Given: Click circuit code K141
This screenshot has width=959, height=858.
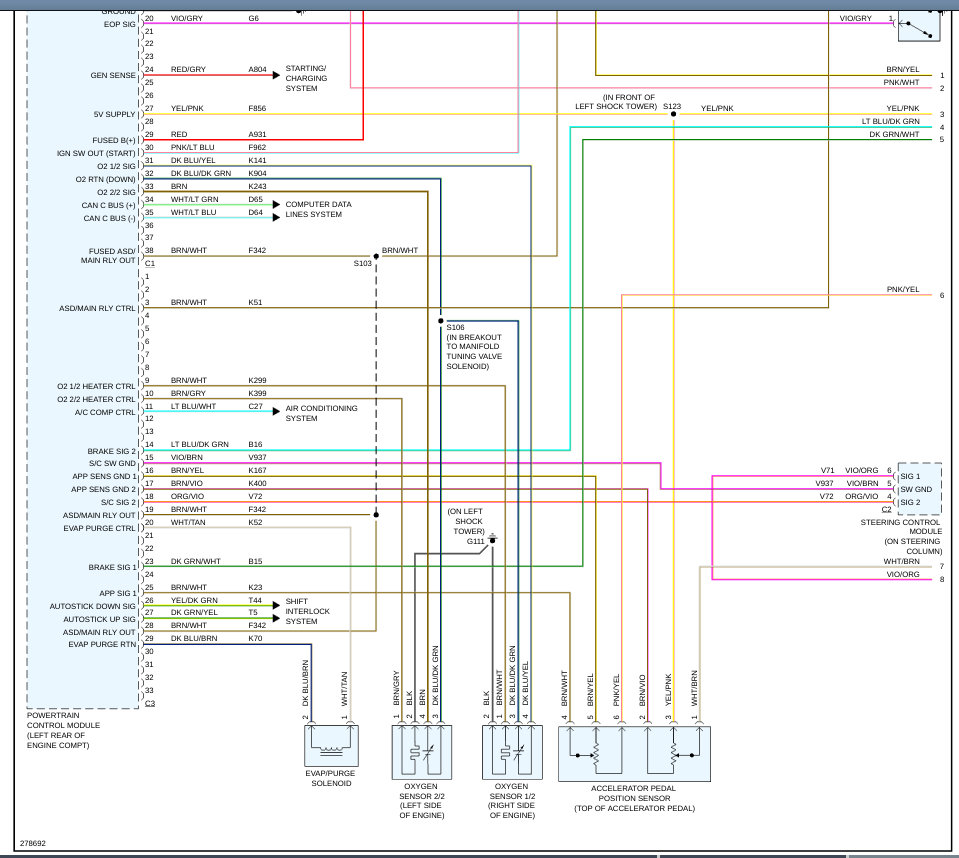Looking at the screenshot, I should click(257, 160).
